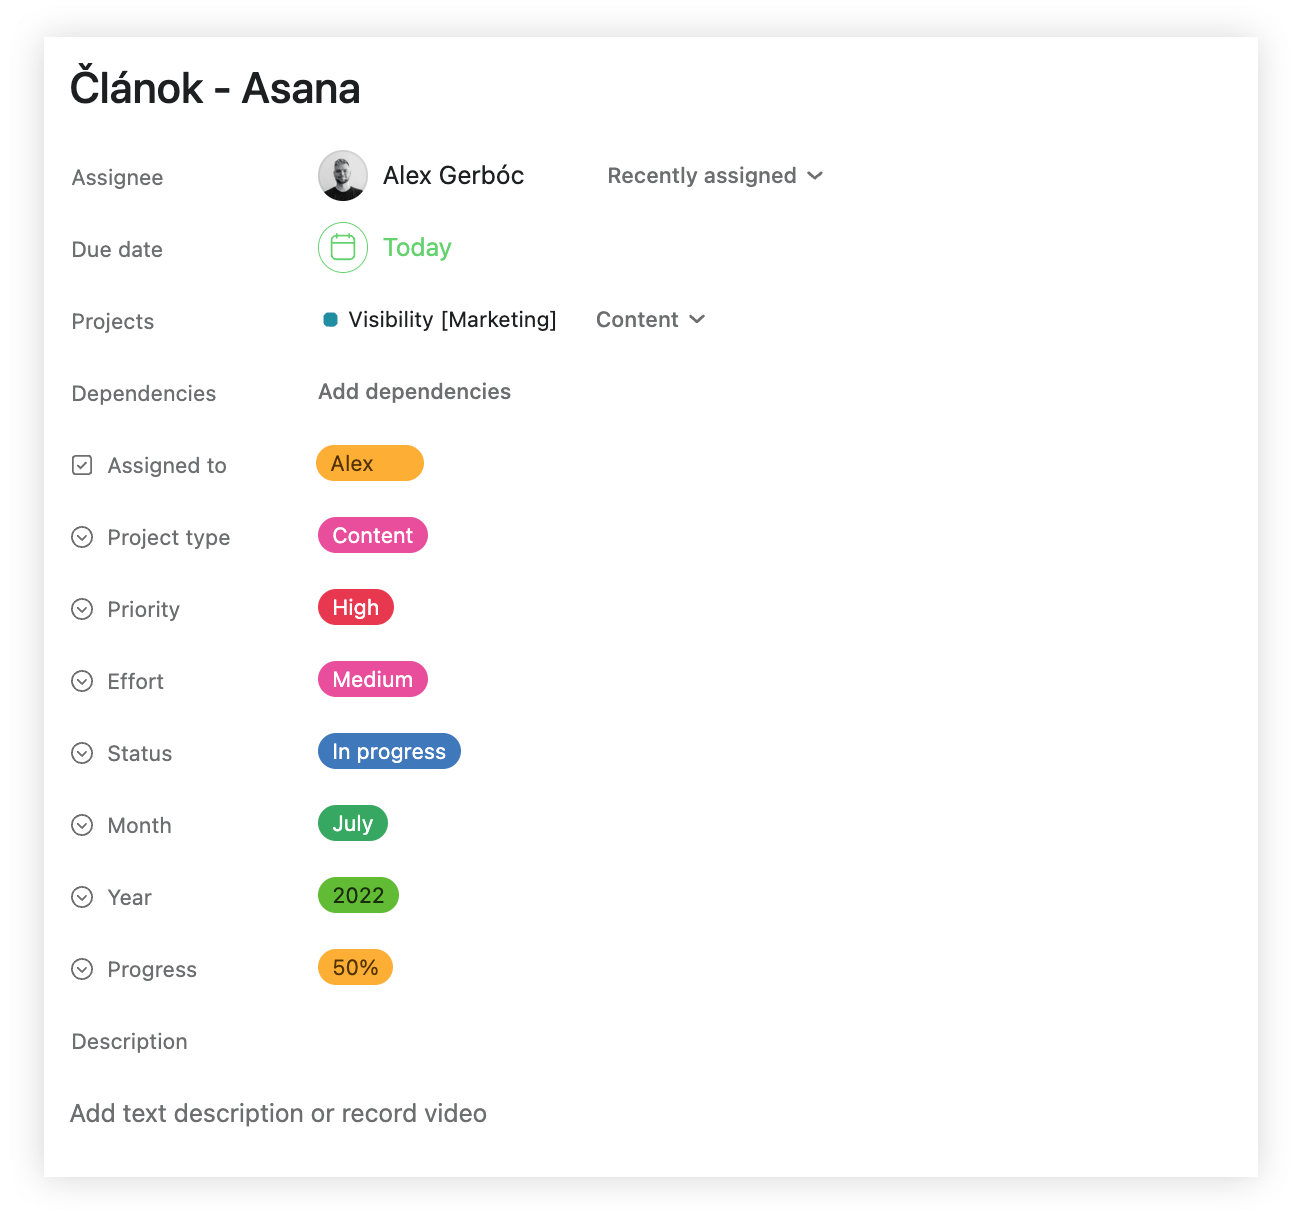Click the Project type field circle icon
This screenshot has width=1302, height=1214.
click(82, 537)
